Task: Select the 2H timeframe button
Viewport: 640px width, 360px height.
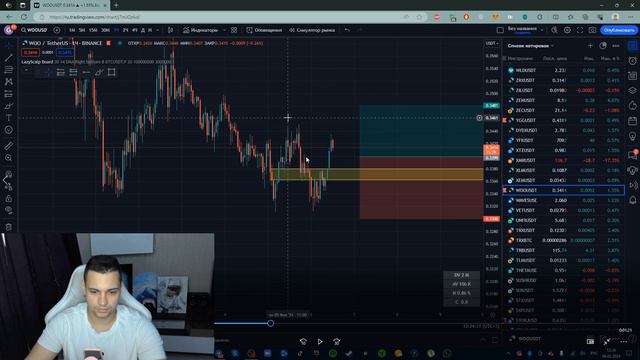Action: [125, 30]
